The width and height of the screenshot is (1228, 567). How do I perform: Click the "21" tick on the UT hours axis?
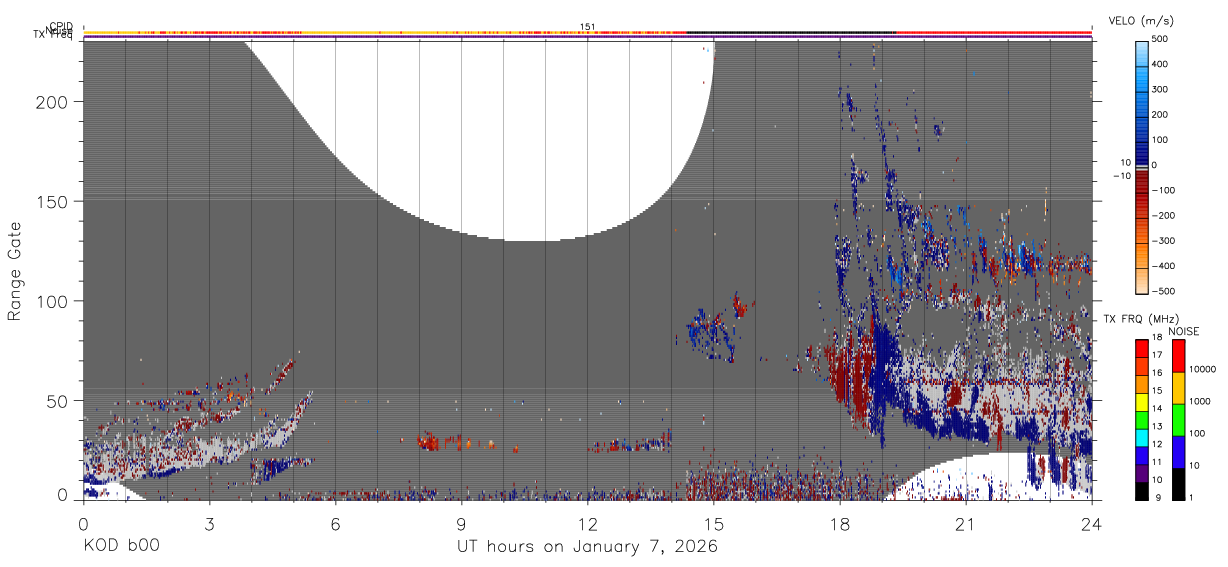(x=966, y=524)
